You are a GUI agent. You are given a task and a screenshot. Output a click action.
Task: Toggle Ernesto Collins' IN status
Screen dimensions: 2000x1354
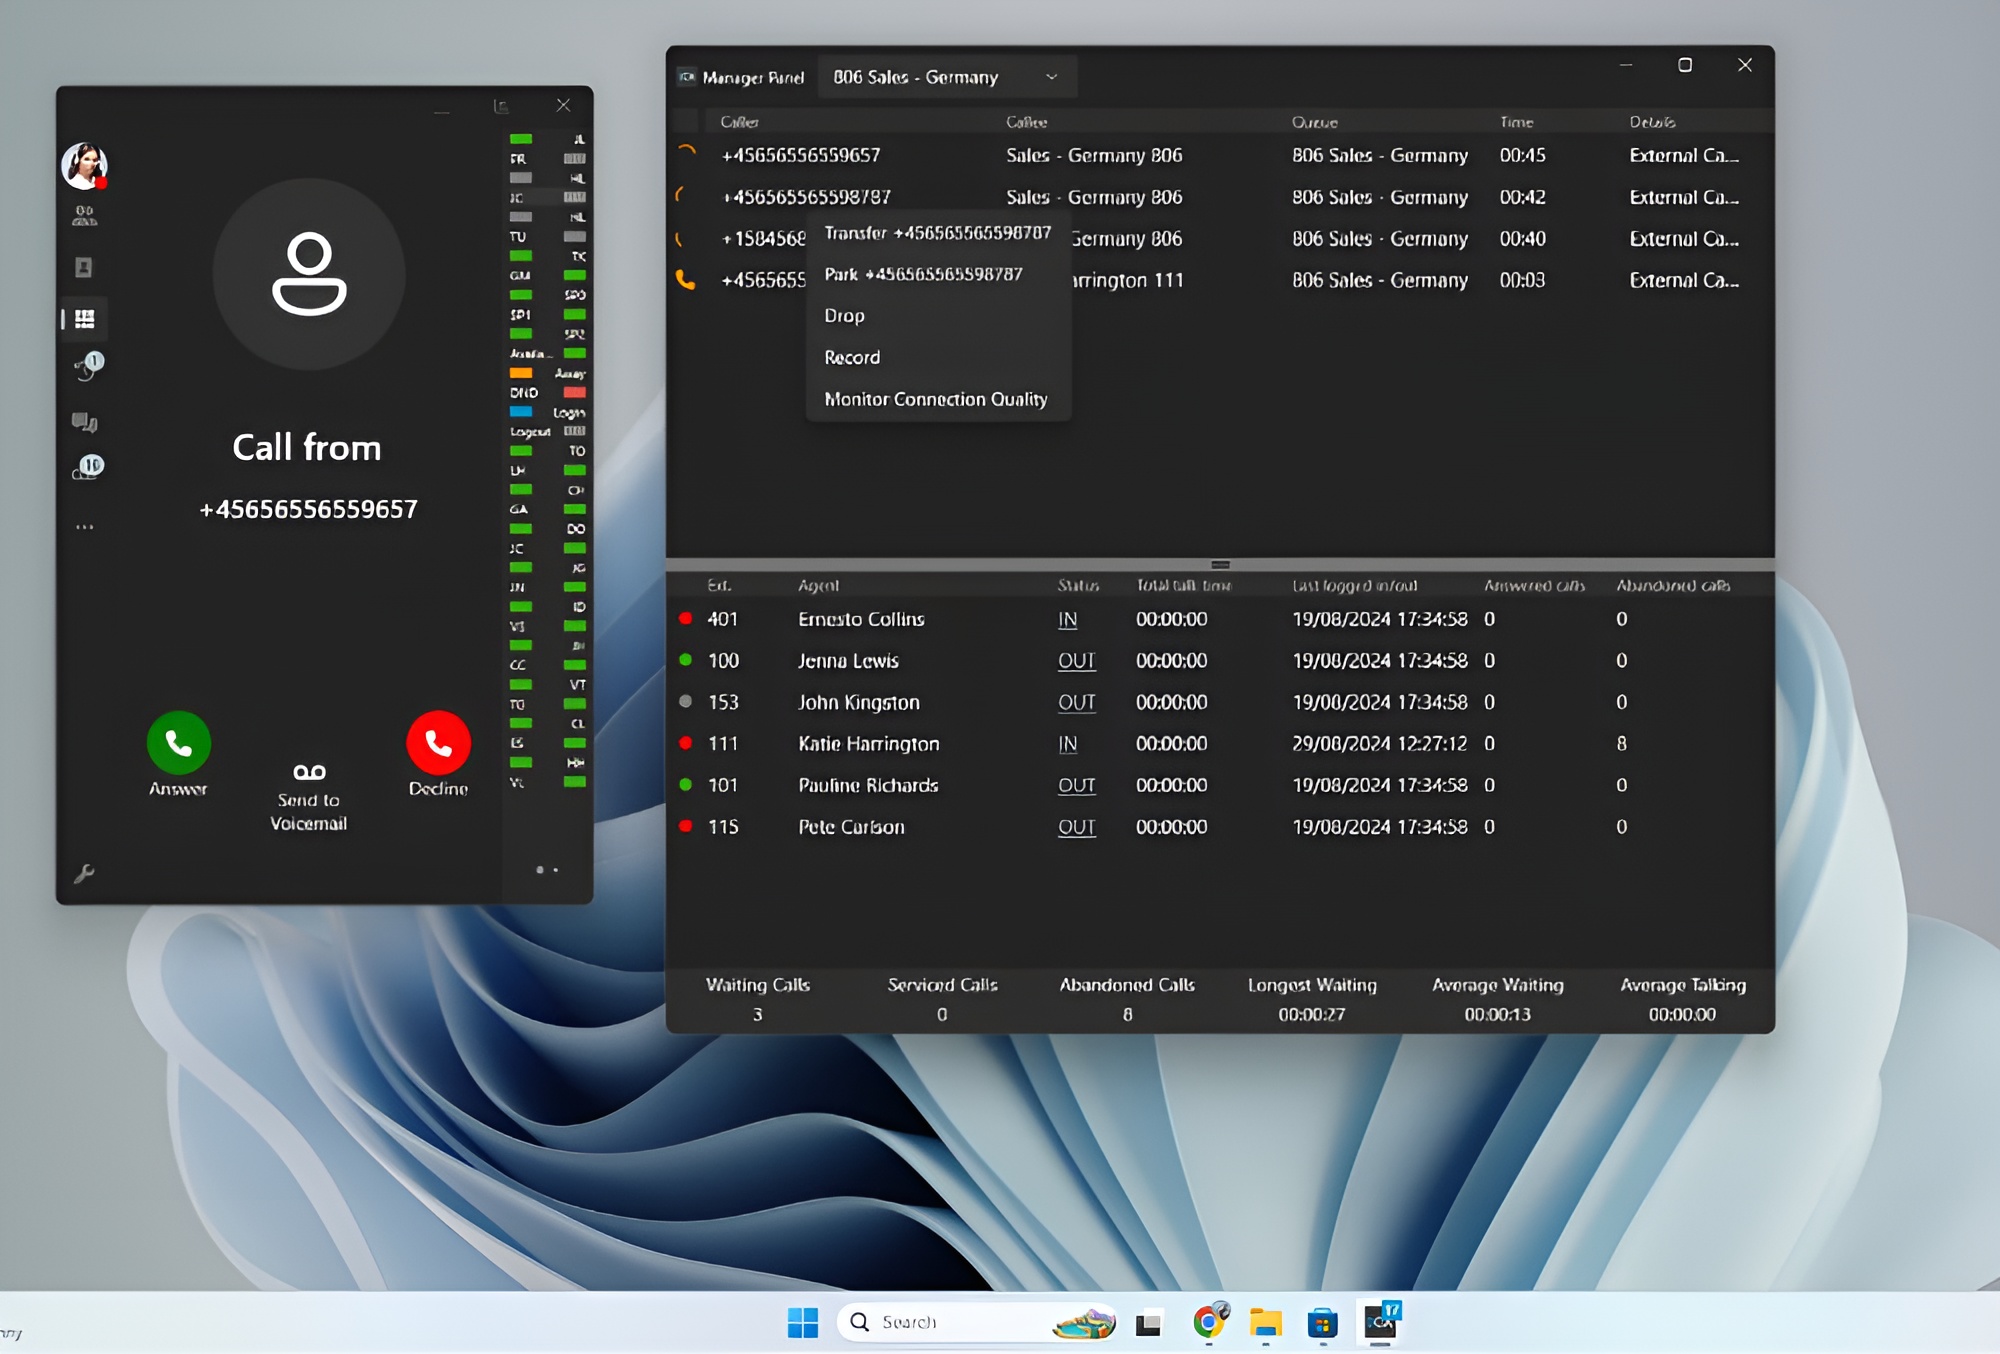tap(1067, 620)
